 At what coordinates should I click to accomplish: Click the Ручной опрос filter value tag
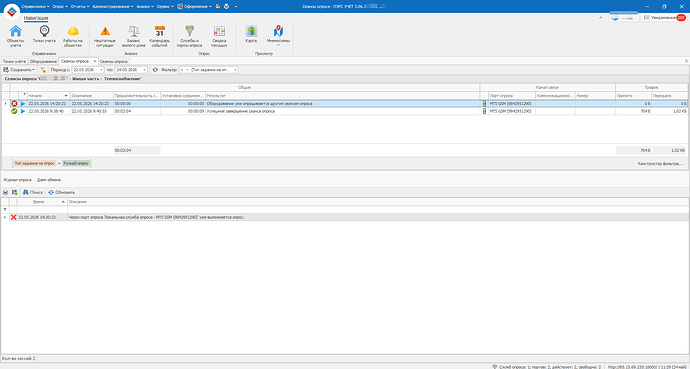(x=76, y=163)
